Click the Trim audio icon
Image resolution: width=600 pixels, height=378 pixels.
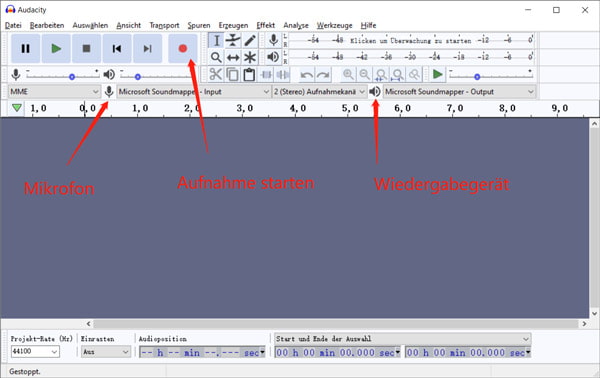pos(266,74)
